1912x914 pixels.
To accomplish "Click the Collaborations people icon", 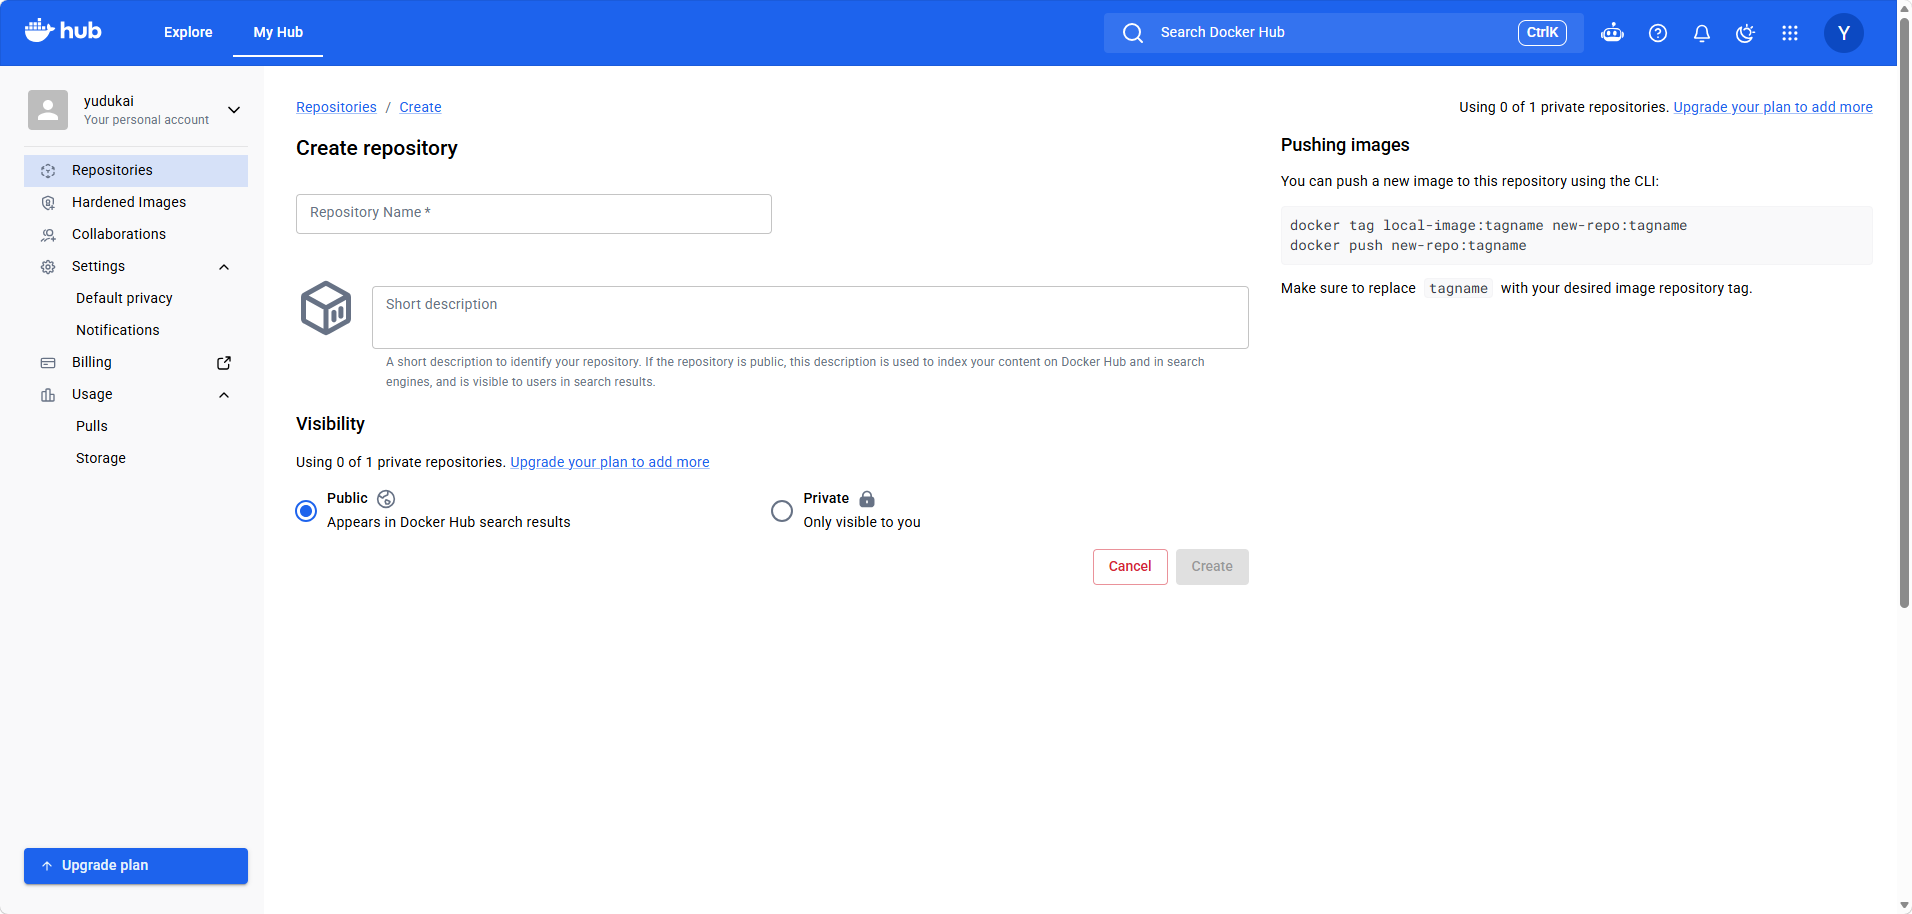I will pos(48,235).
